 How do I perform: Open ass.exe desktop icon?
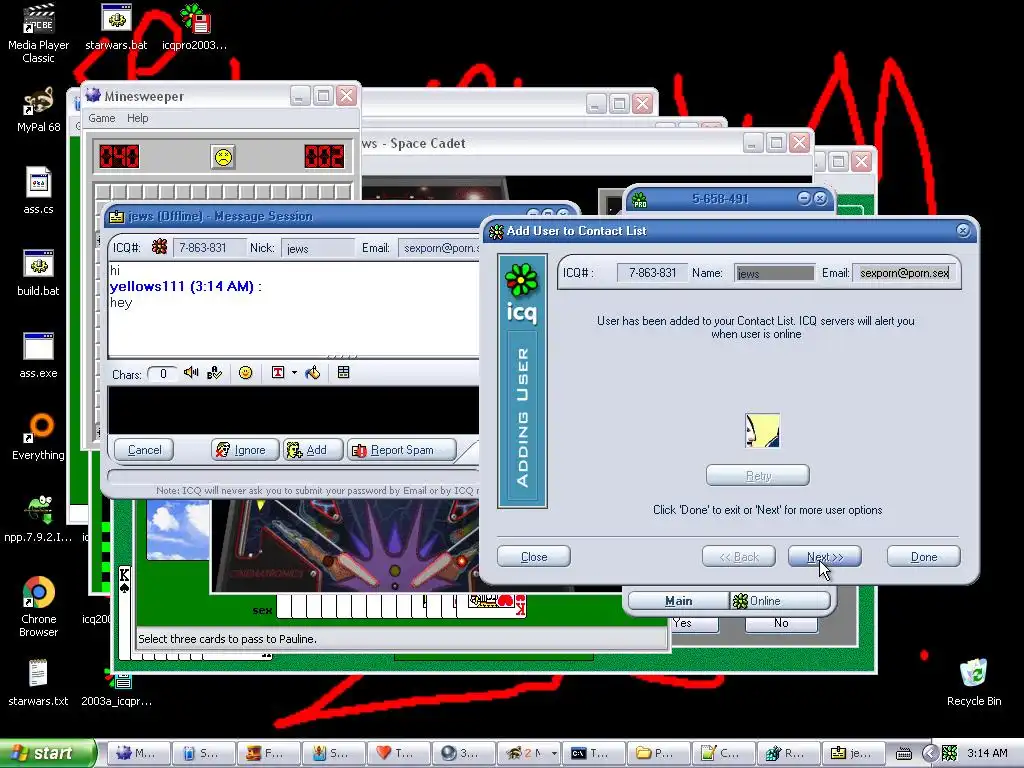[x=38, y=355]
